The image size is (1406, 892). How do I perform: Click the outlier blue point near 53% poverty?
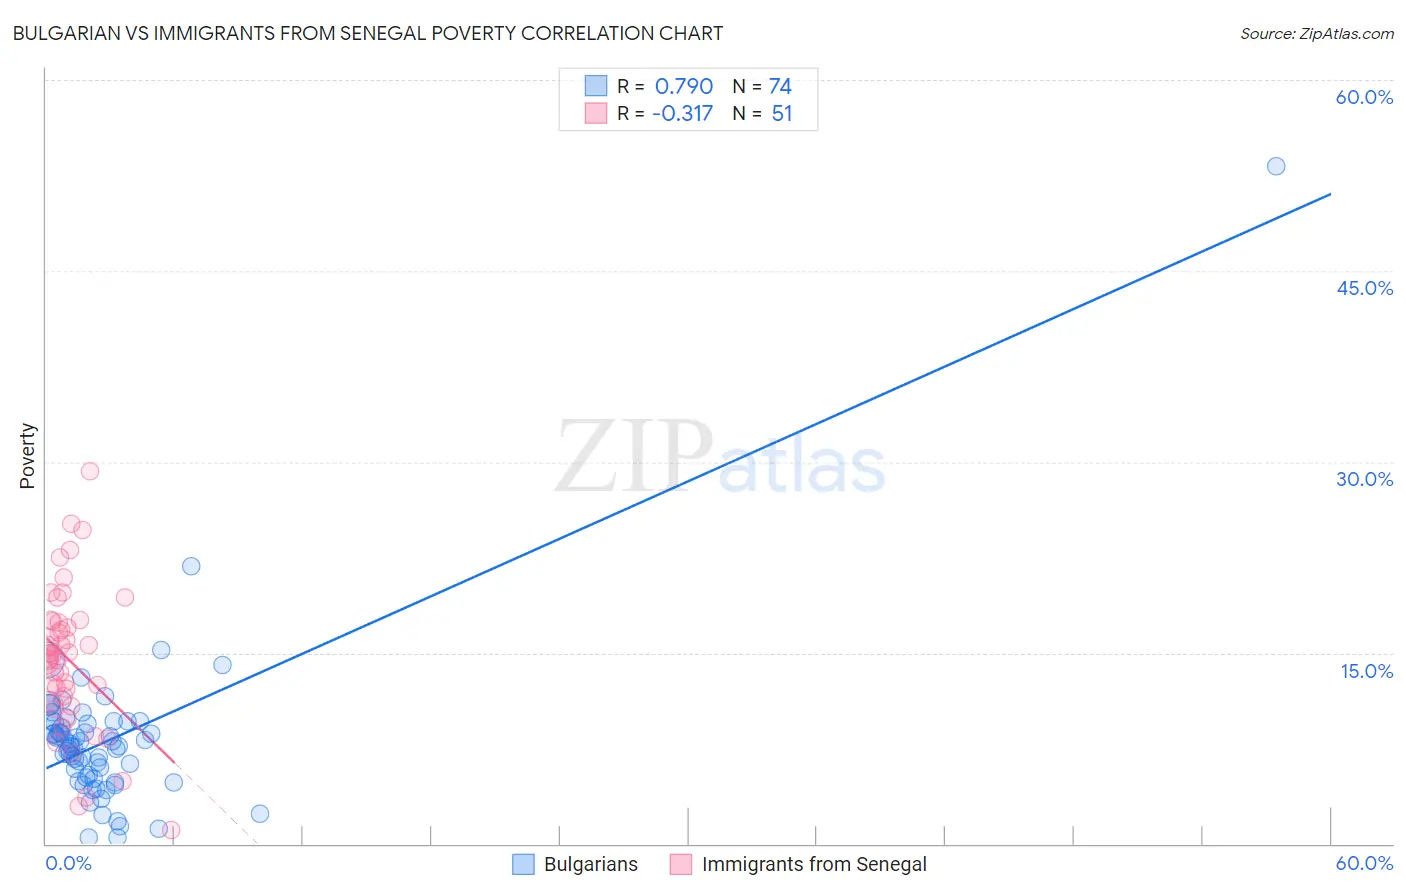pyautogui.click(x=1276, y=166)
